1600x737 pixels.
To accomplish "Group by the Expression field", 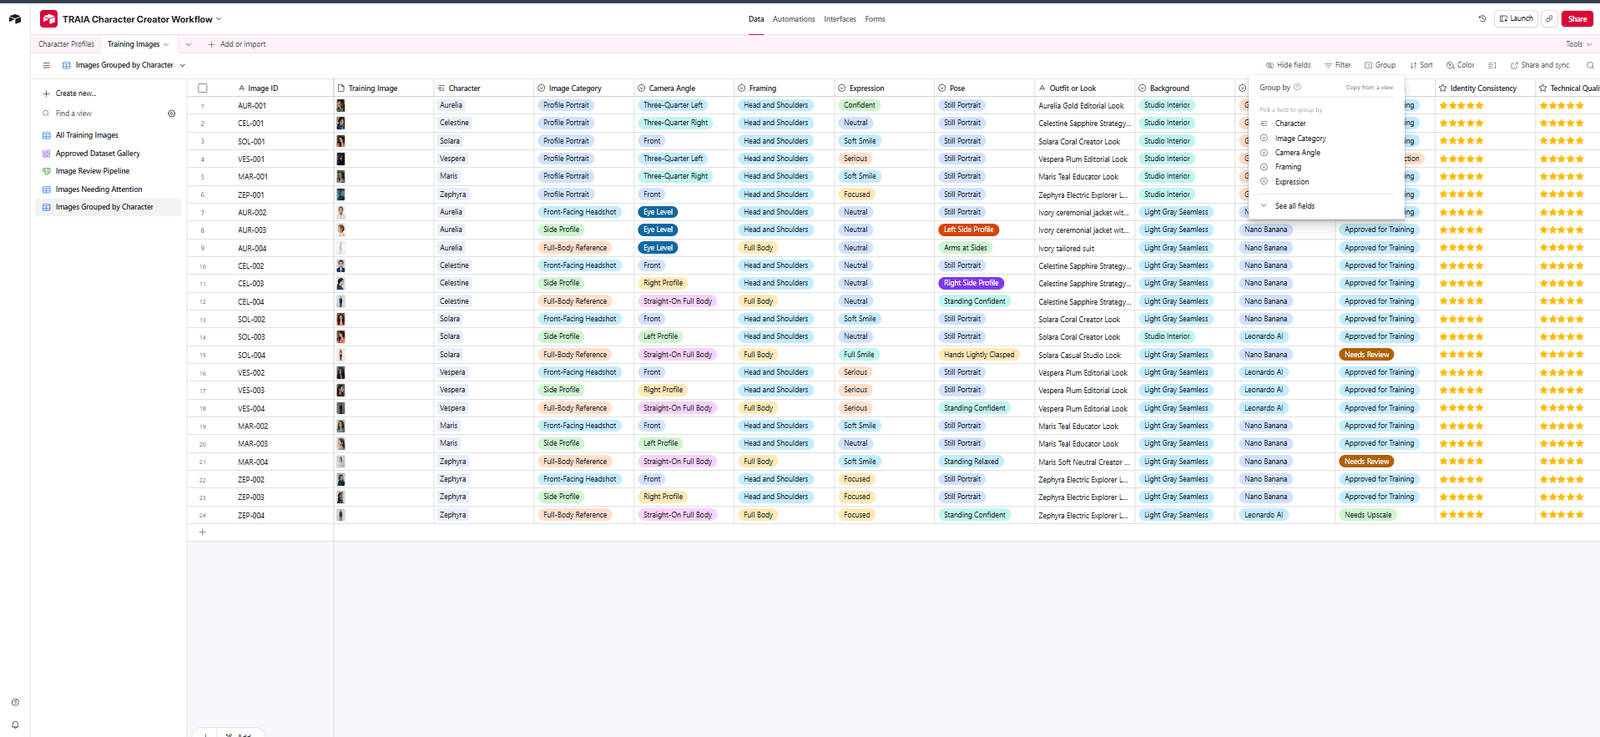I will coord(1292,182).
